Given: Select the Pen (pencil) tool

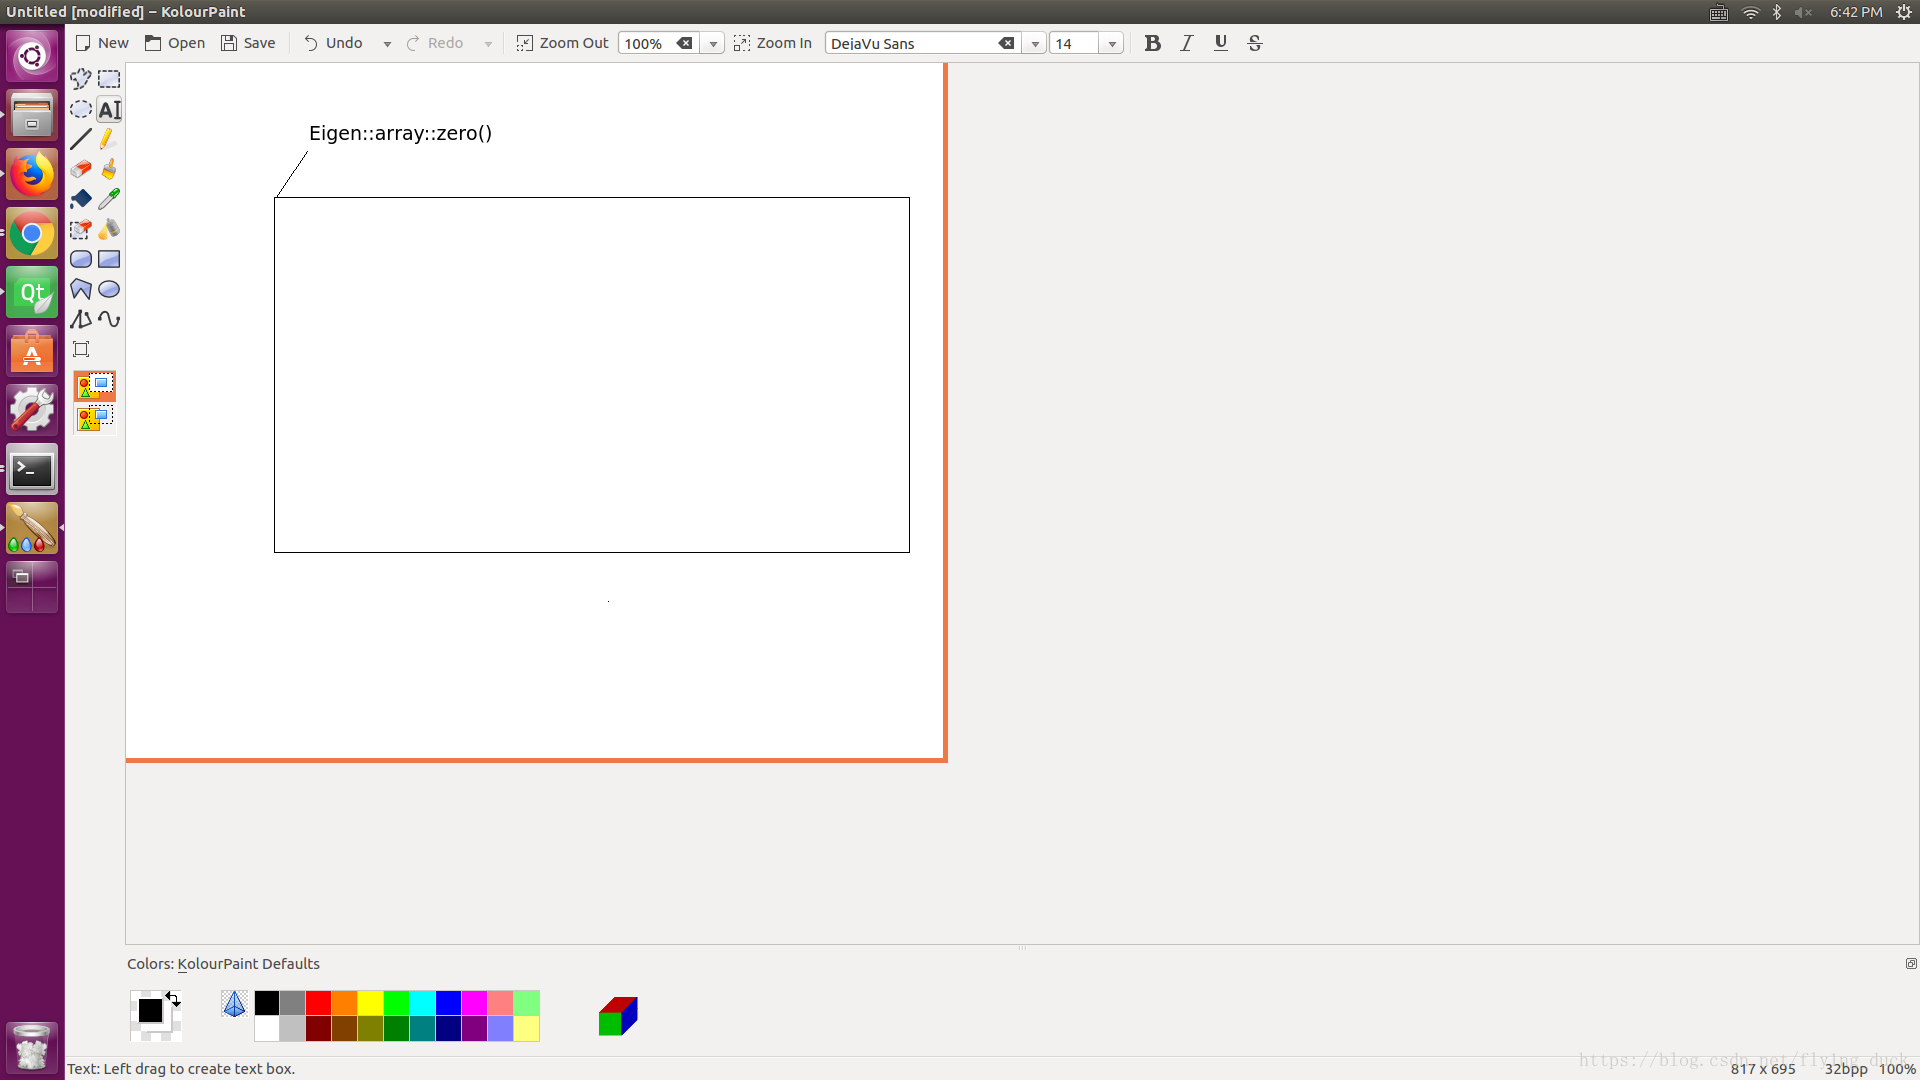Looking at the screenshot, I should [109, 139].
